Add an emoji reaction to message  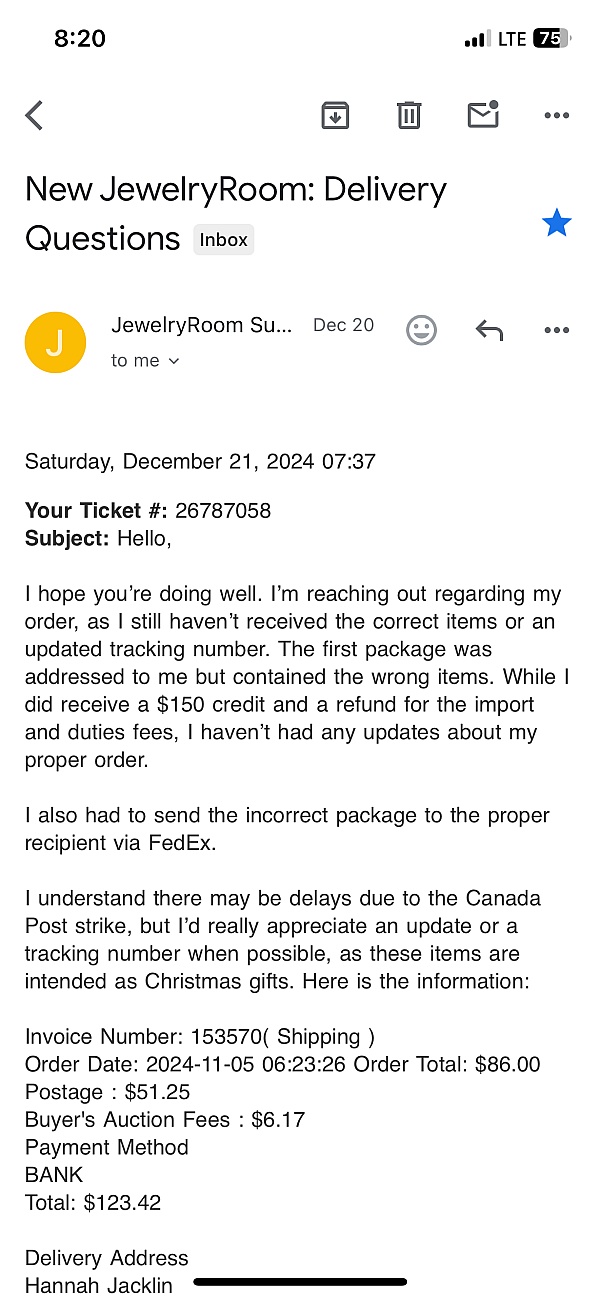click(422, 330)
